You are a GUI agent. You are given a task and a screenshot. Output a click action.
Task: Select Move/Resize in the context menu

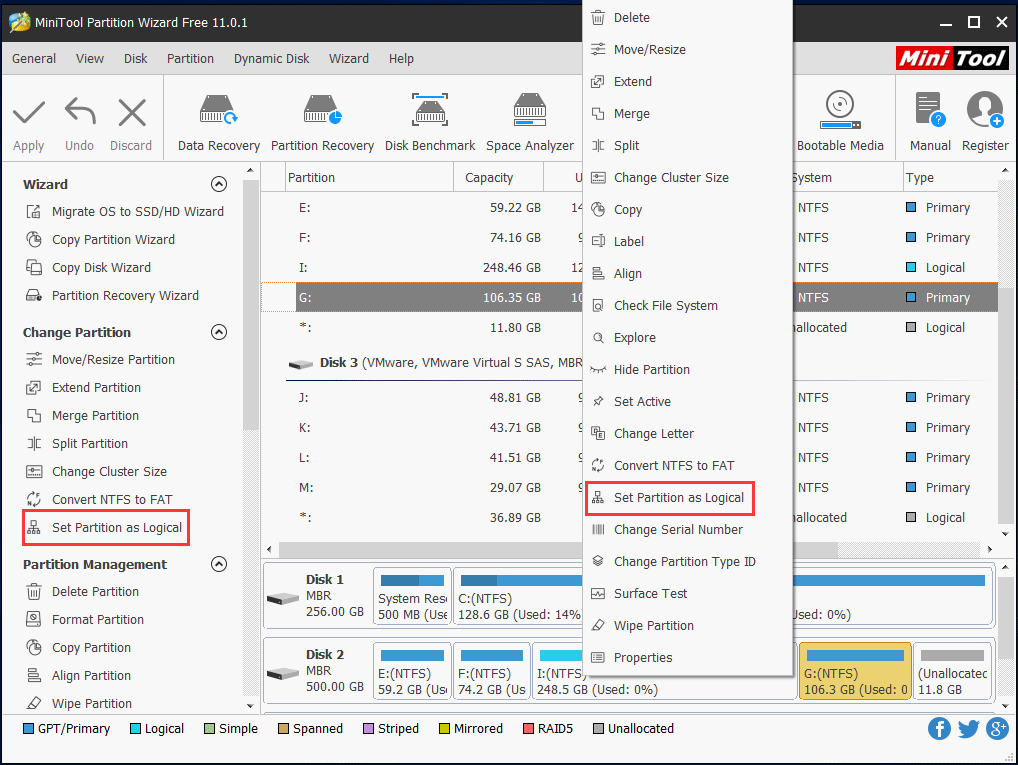point(687,49)
